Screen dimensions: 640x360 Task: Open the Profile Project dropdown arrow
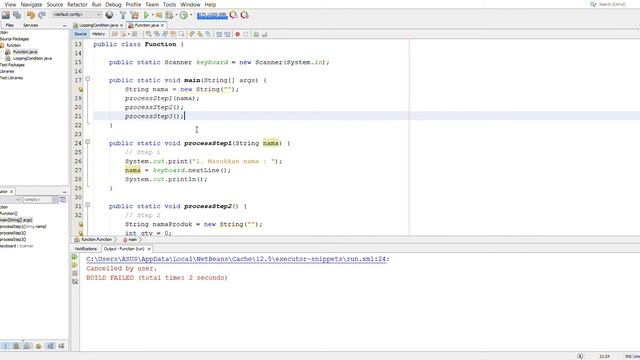(x=191, y=15)
